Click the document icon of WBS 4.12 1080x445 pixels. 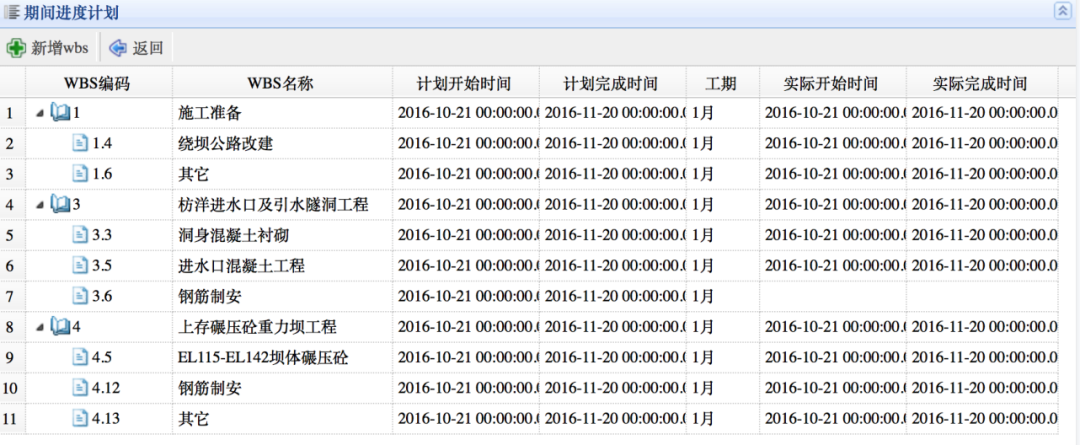tap(81, 387)
